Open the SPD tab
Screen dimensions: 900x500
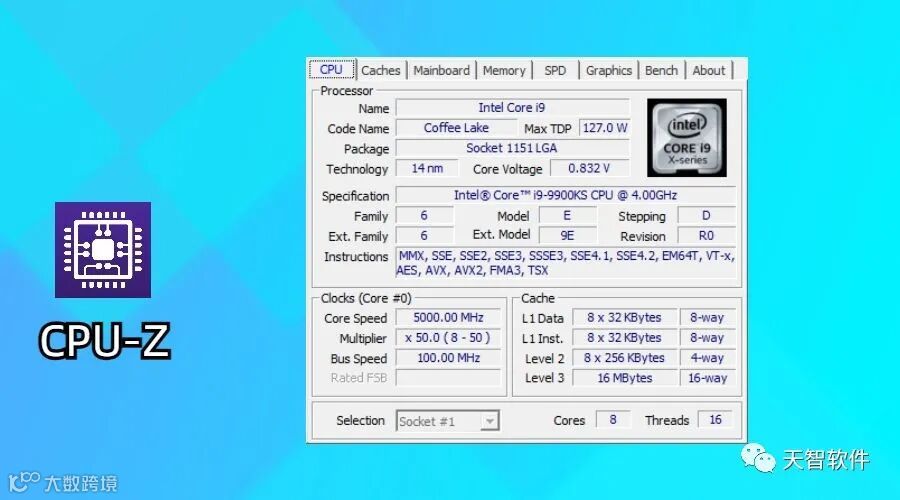click(555, 71)
